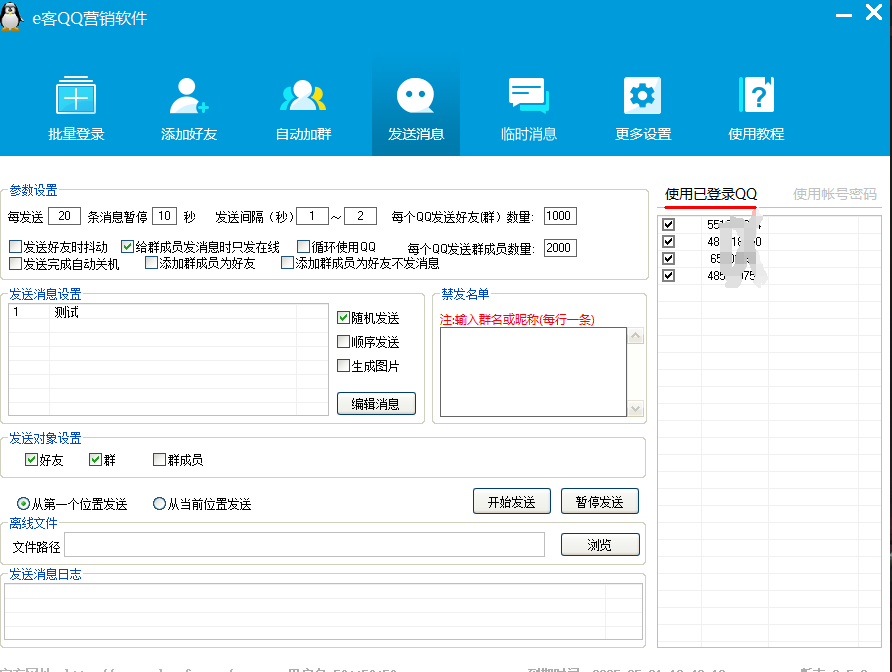The width and height of the screenshot is (892, 672).
Task: Close the e客QQ营销软件 window
Action: click(874, 12)
